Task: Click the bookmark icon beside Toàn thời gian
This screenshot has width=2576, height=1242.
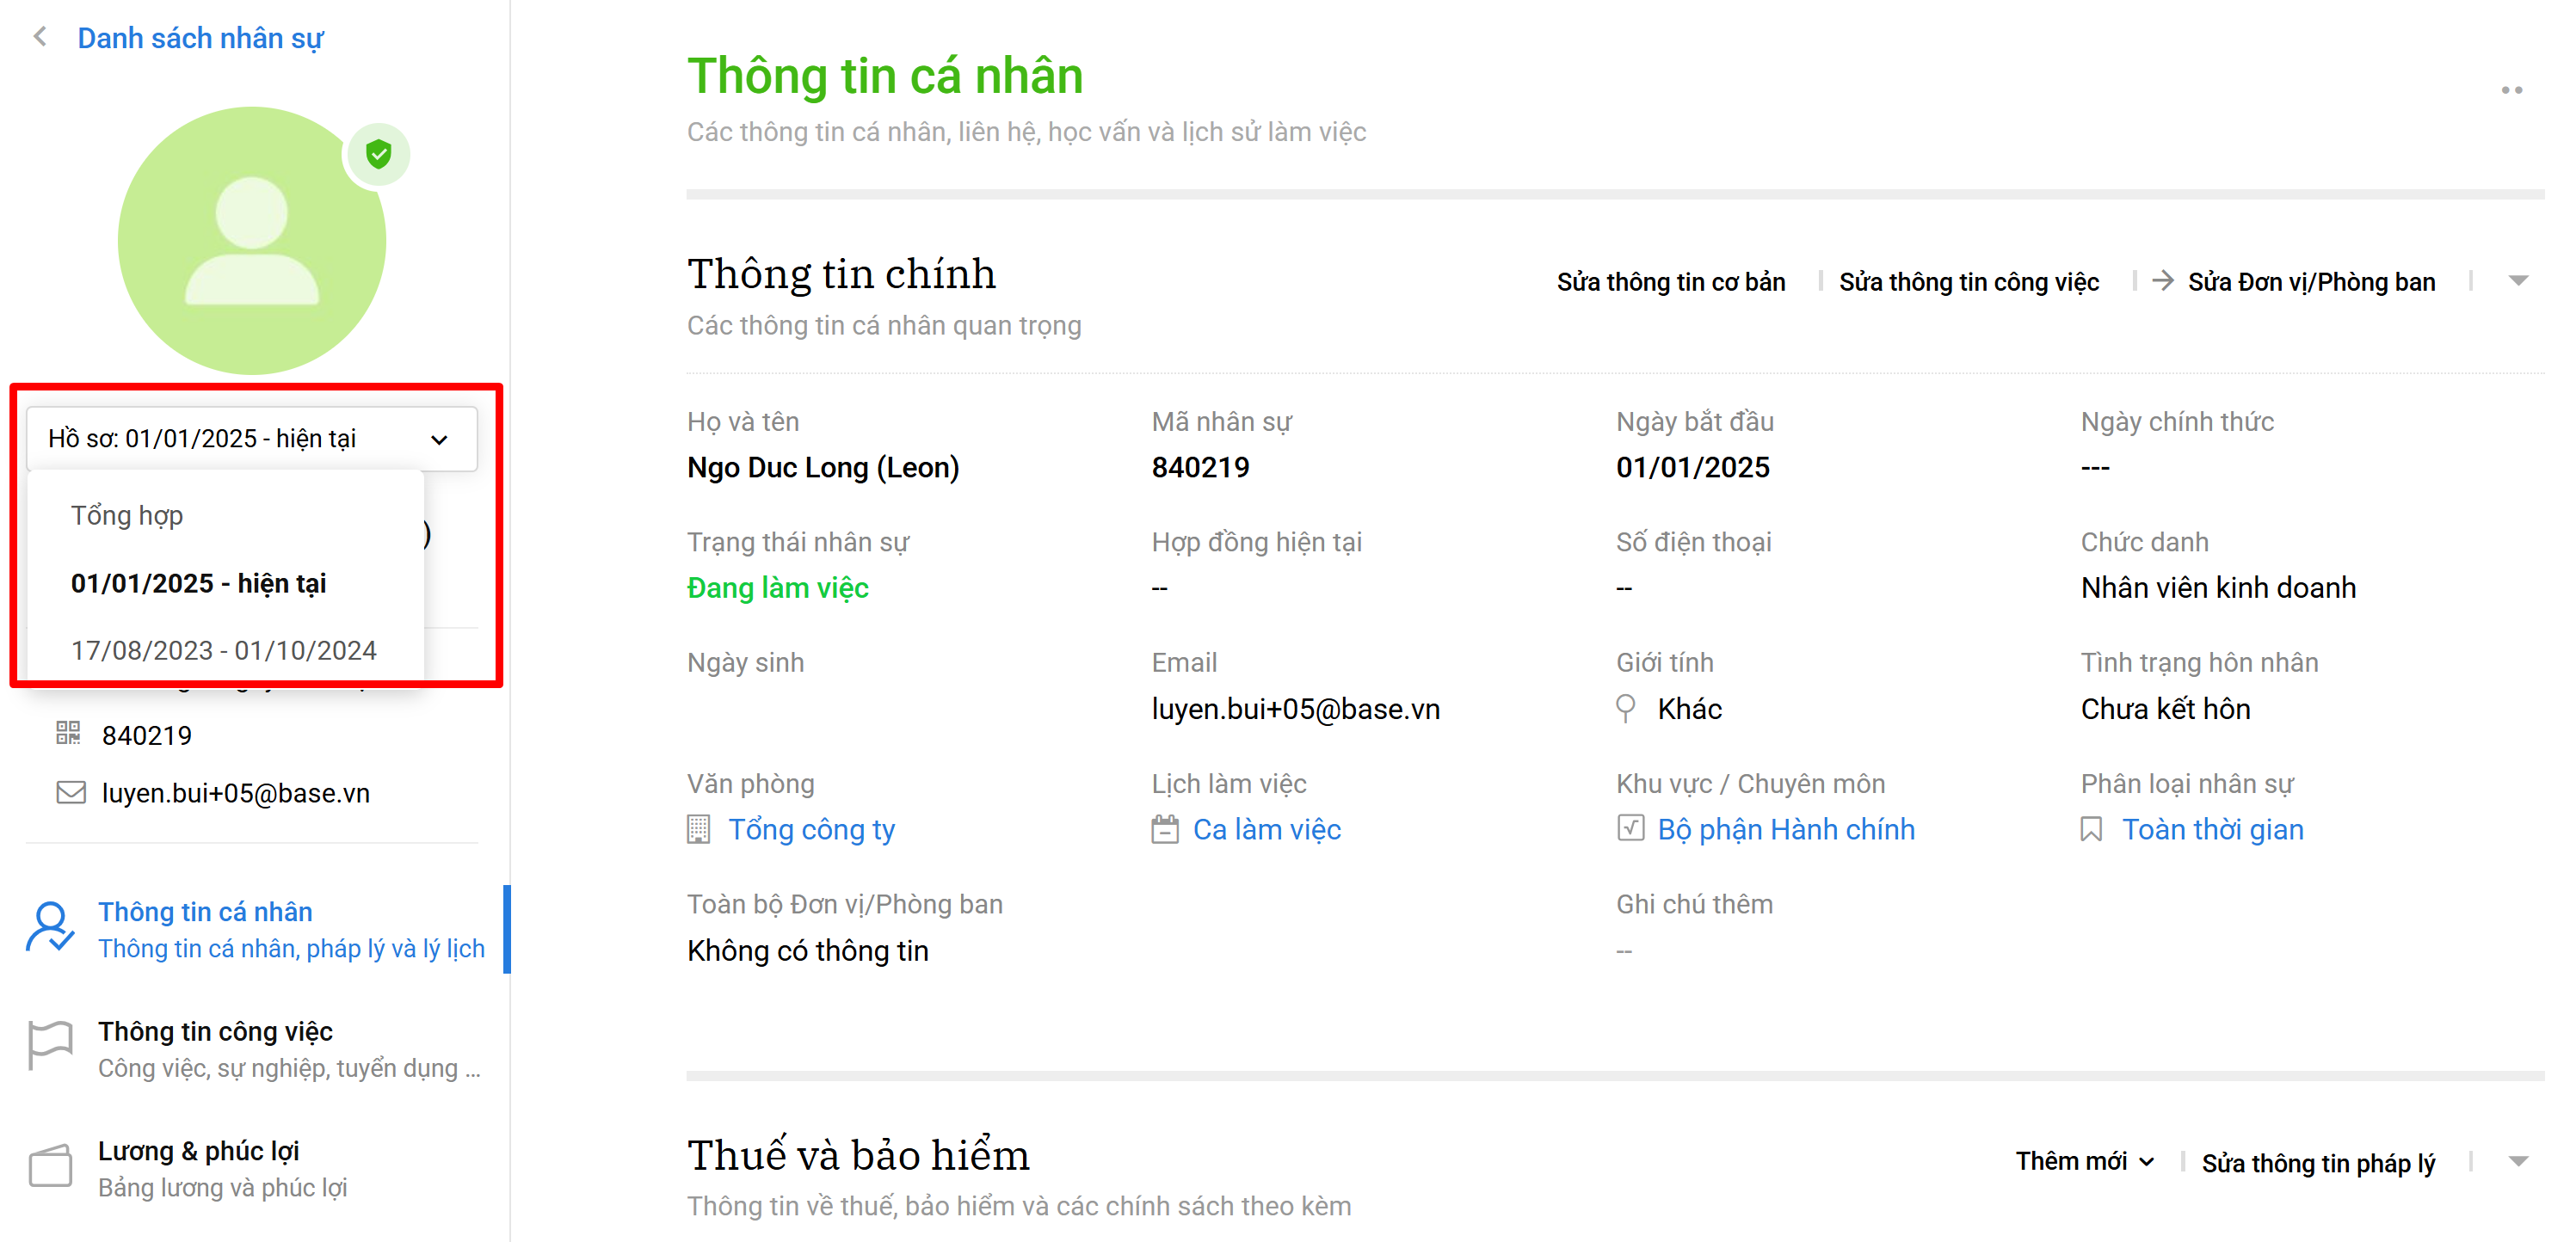Action: tap(2090, 829)
